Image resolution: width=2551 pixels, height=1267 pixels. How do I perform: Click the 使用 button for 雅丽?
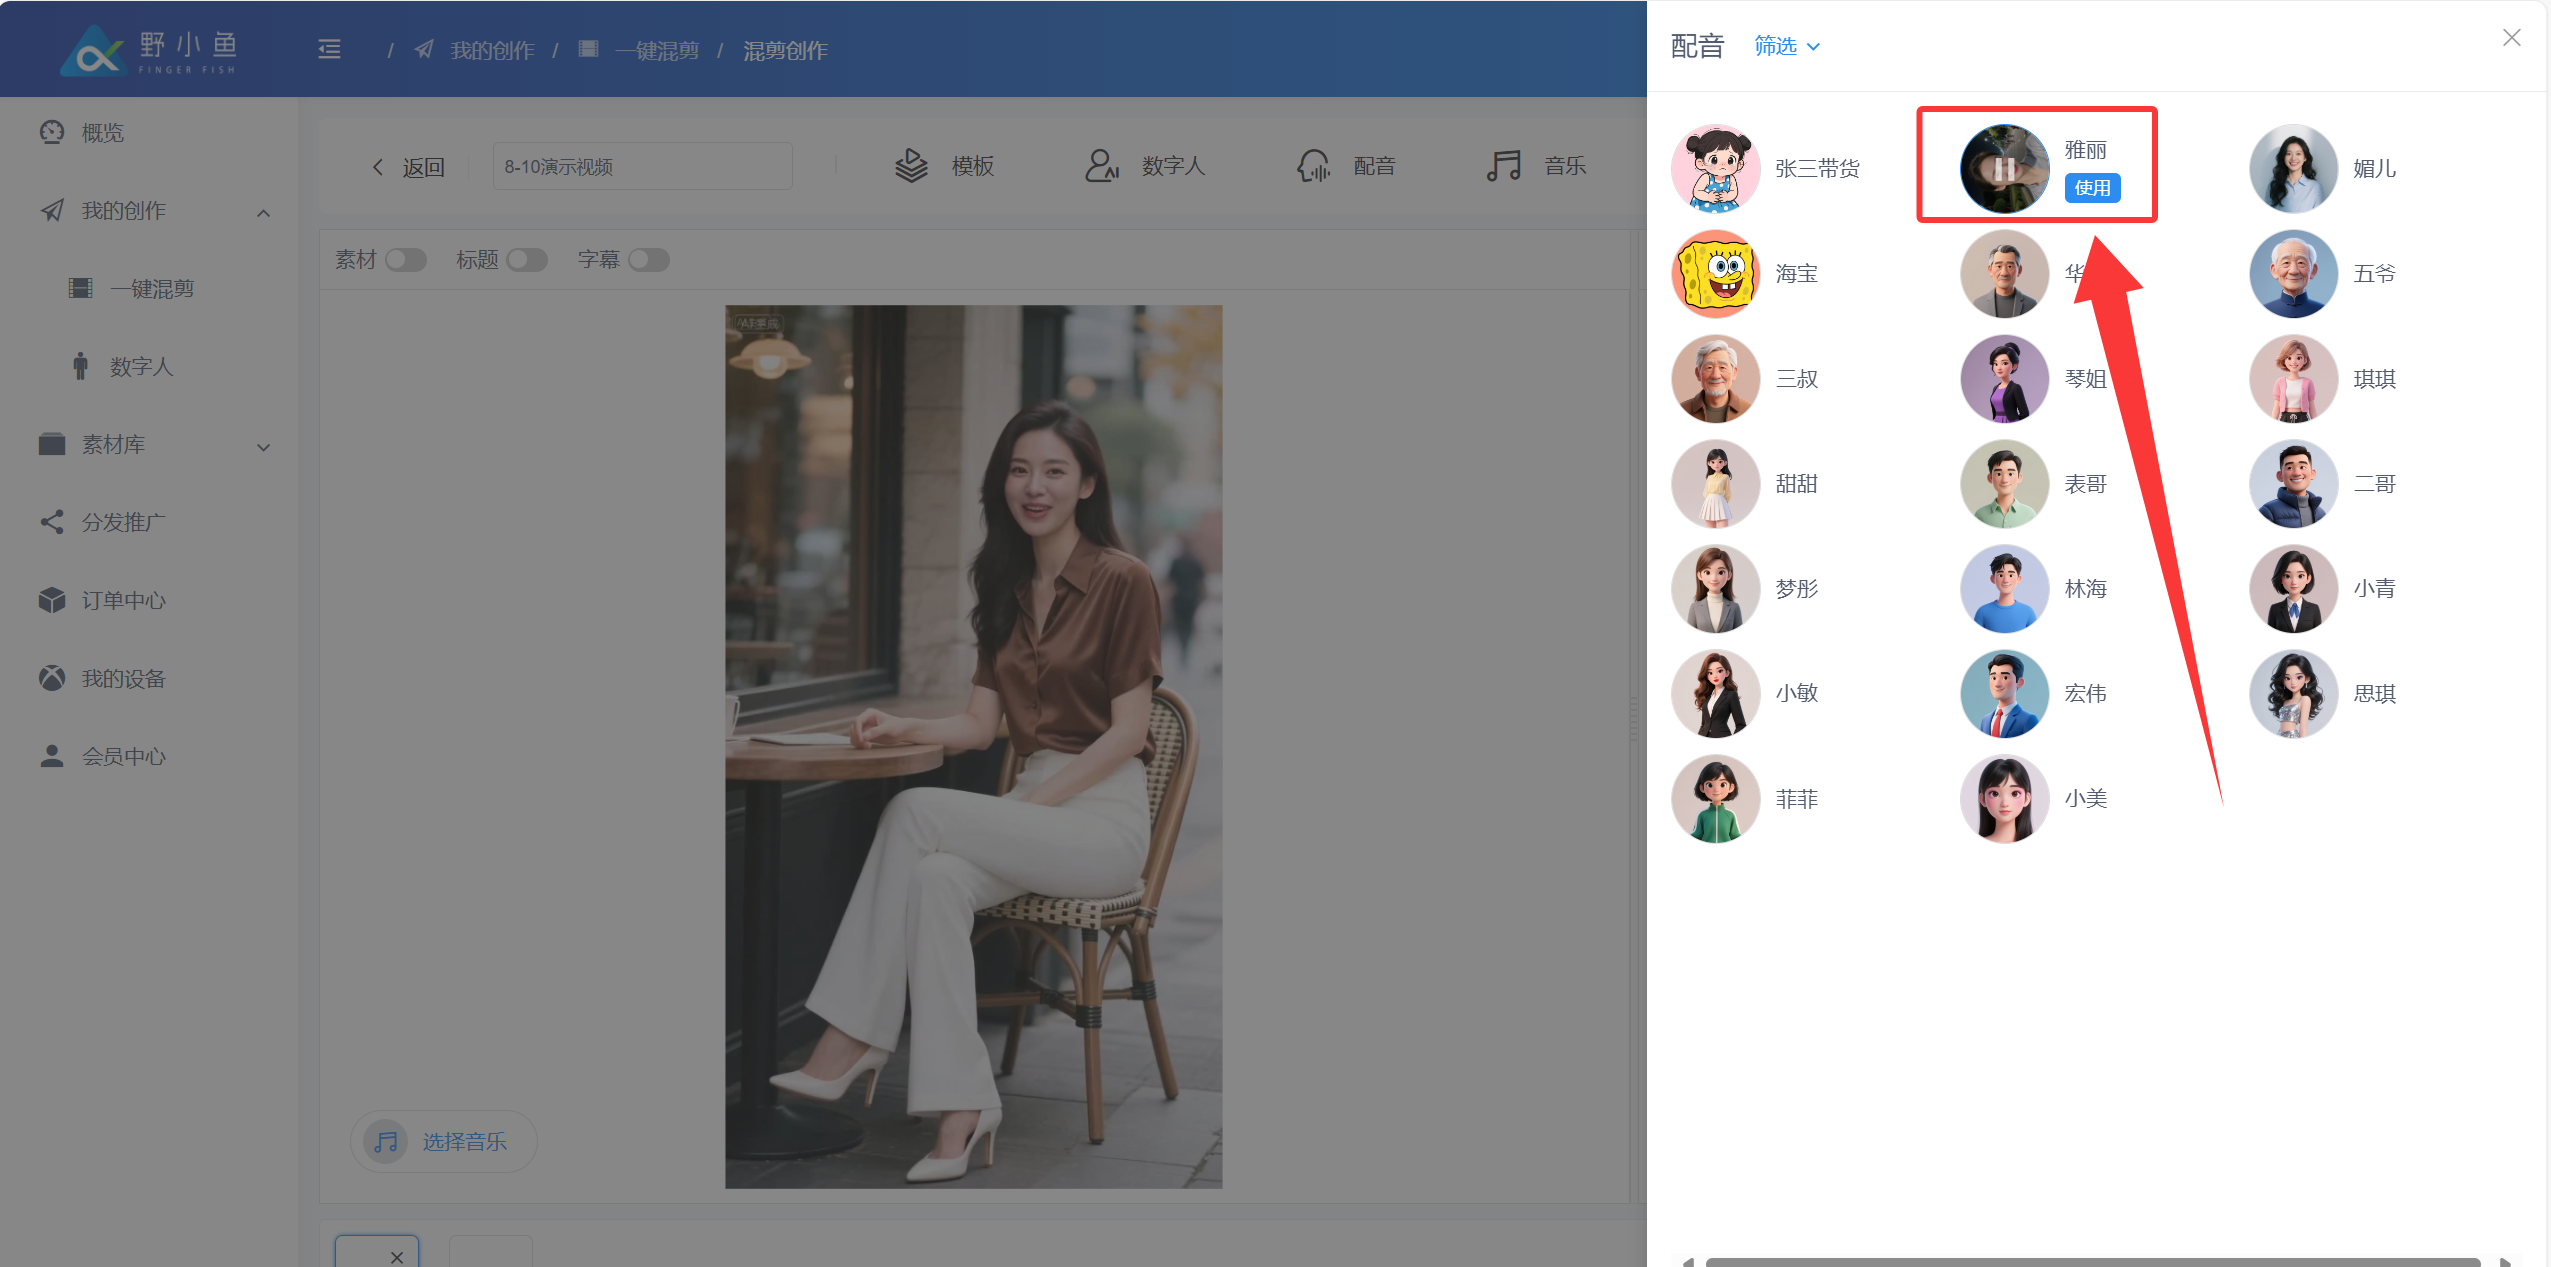[x=2091, y=188]
